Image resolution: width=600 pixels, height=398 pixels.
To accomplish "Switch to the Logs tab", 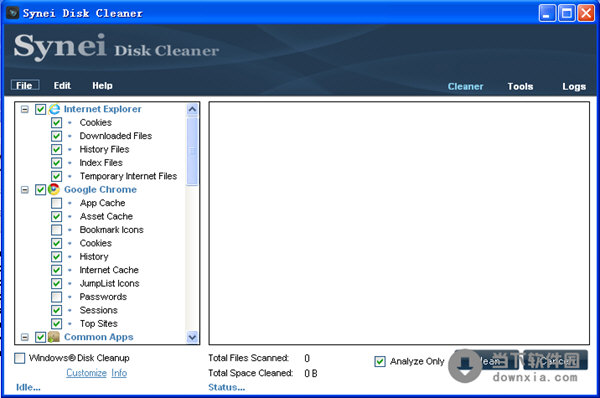I will tap(574, 86).
